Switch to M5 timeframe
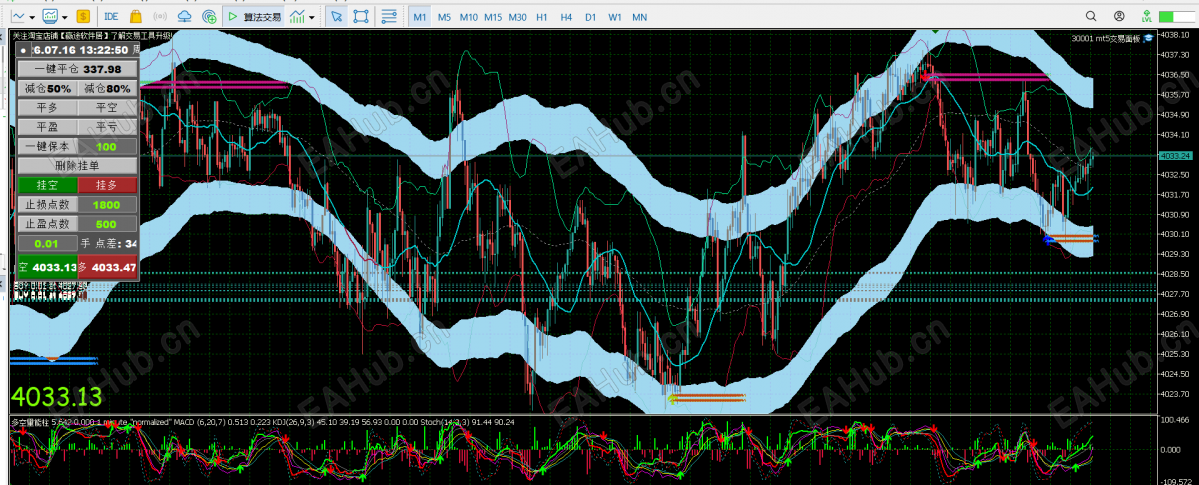This screenshot has width=1199, height=485. click(444, 16)
